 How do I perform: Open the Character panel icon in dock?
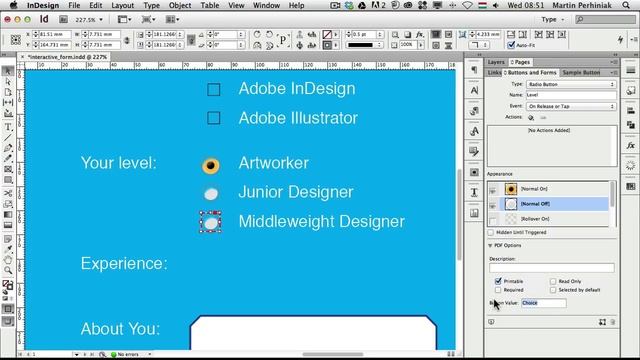coord(474,90)
